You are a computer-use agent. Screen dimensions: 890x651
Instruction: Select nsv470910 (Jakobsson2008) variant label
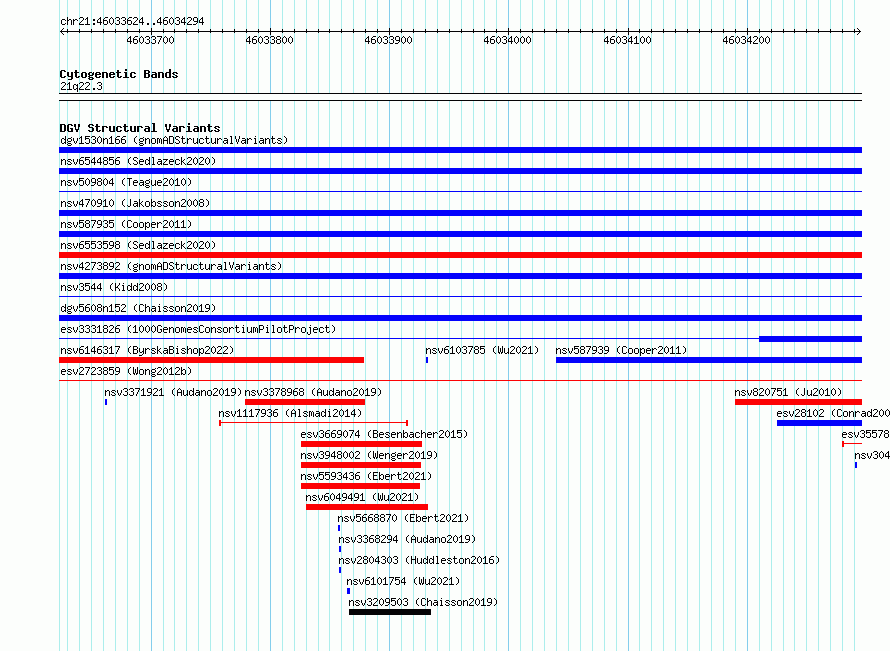click(x=135, y=203)
